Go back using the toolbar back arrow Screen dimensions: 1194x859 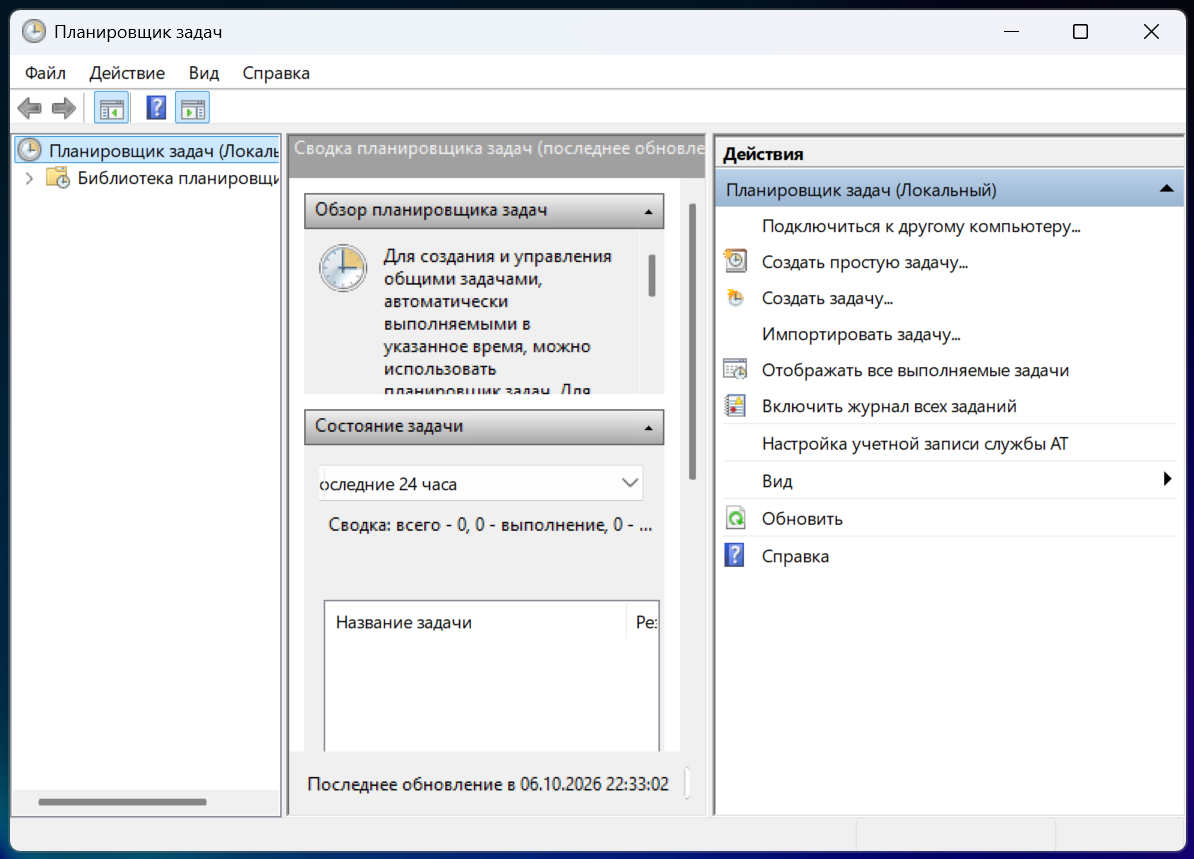tap(30, 108)
